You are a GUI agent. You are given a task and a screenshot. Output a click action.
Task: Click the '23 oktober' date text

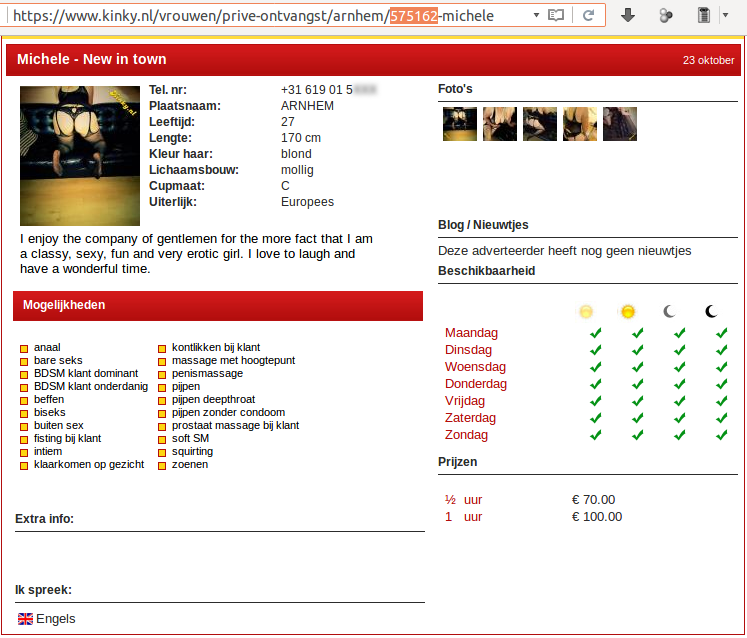(x=708, y=61)
